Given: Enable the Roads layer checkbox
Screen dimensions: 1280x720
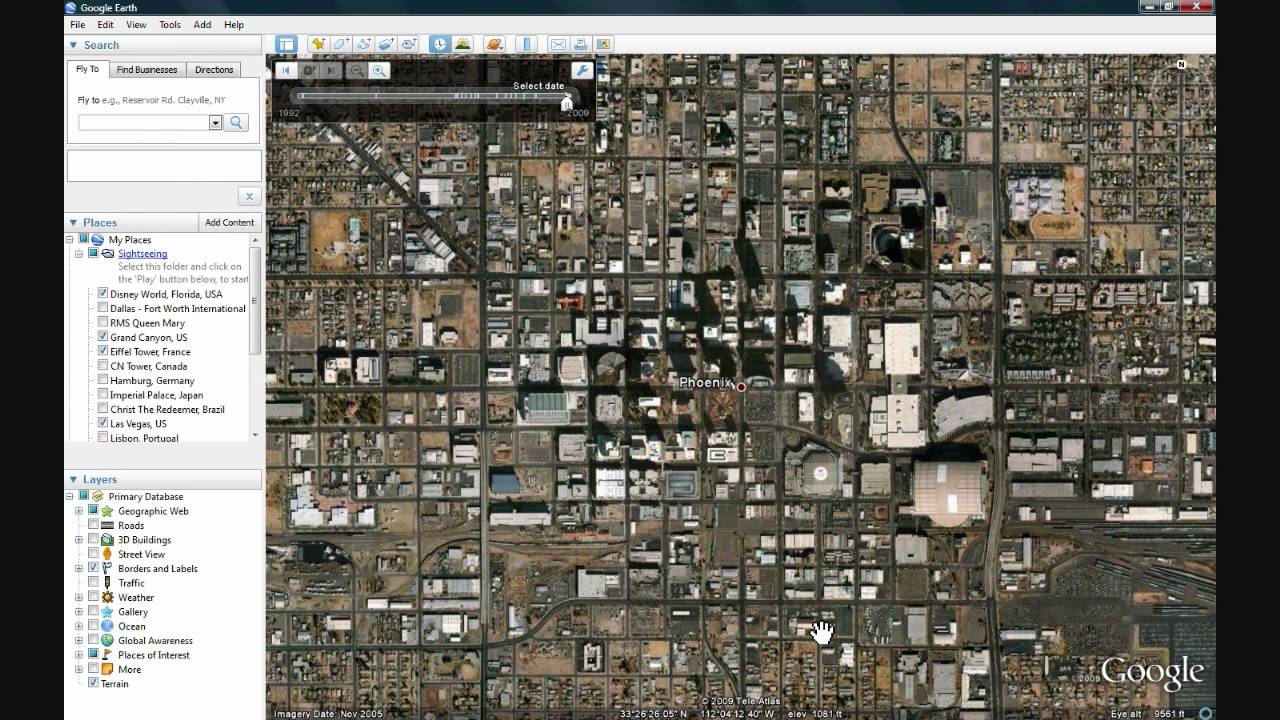Looking at the screenshot, I should [93, 525].
